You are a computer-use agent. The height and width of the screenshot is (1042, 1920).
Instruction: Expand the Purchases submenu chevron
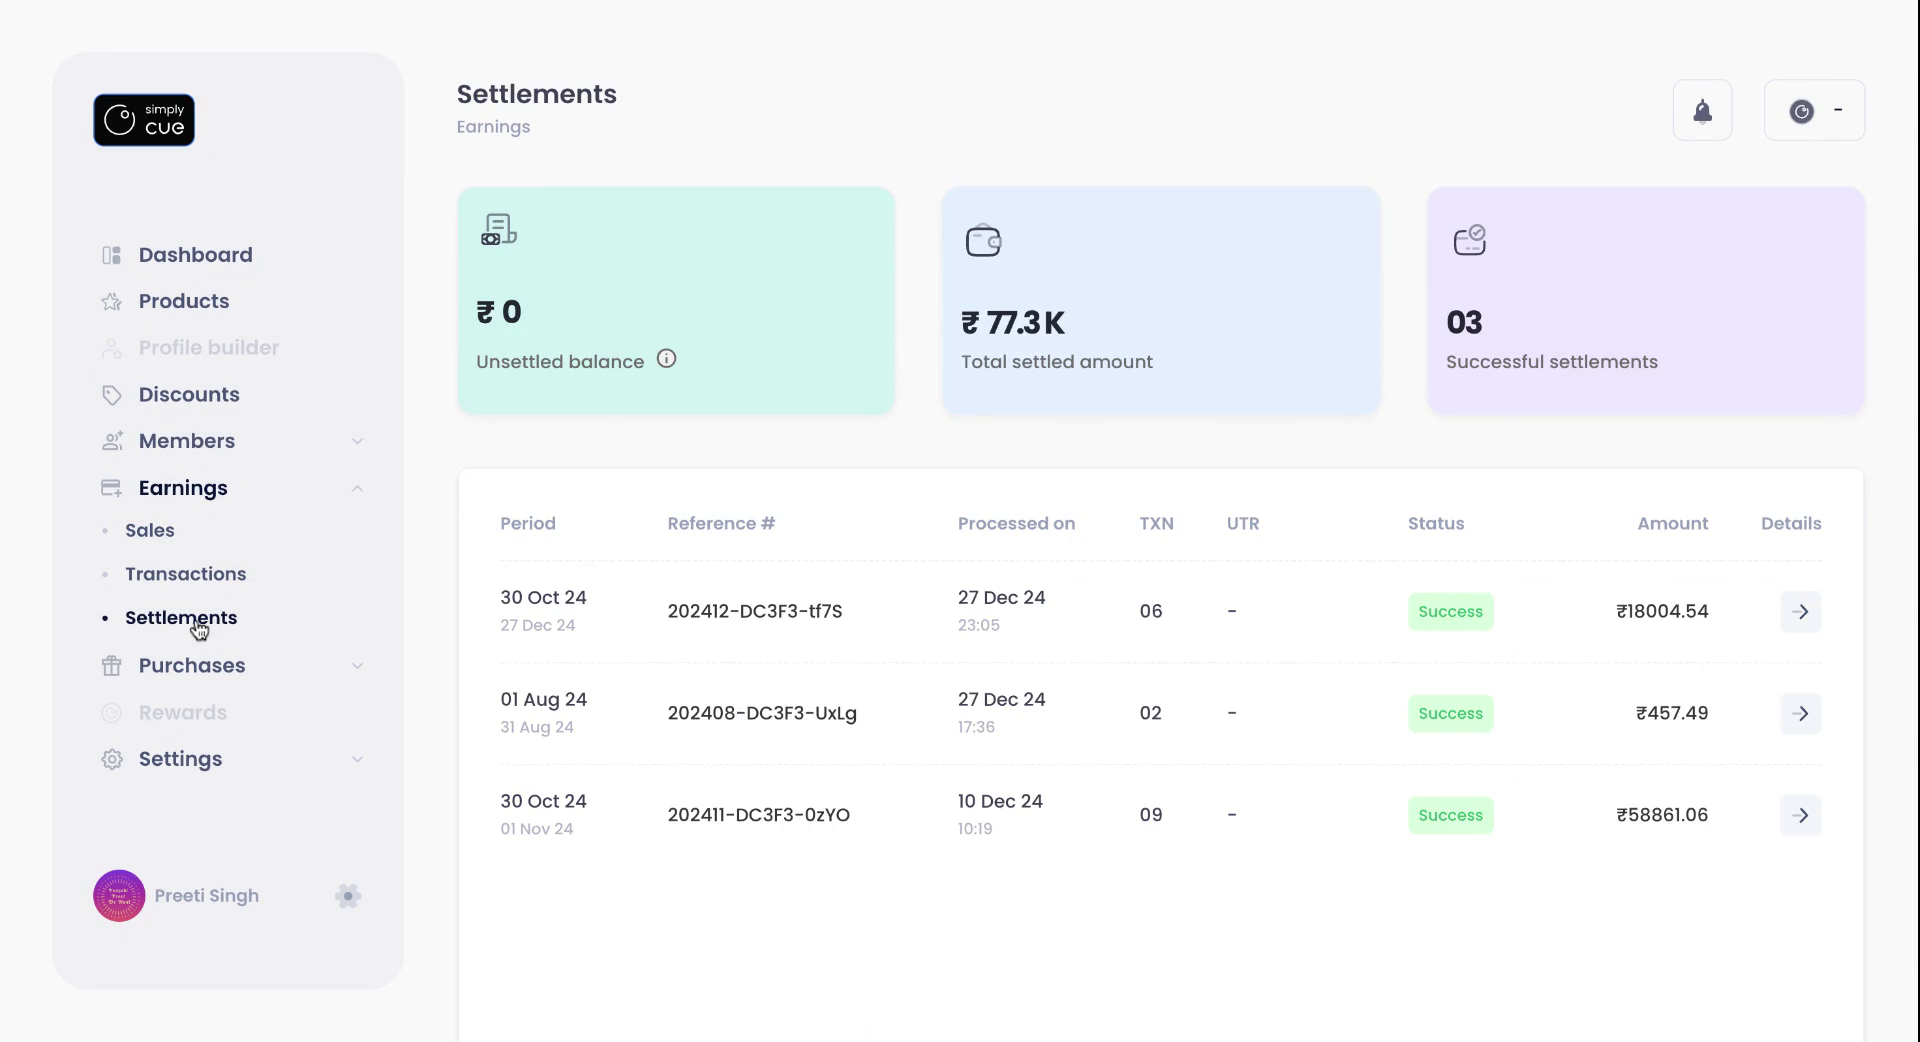pos(357,666)
